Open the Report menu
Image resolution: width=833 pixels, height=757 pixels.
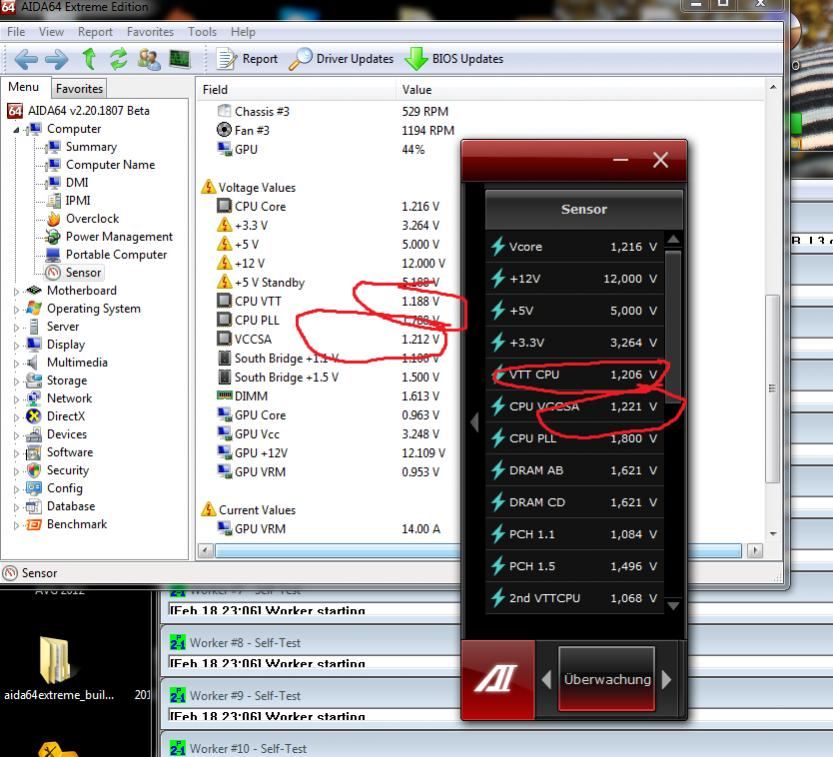click(95, 32)
